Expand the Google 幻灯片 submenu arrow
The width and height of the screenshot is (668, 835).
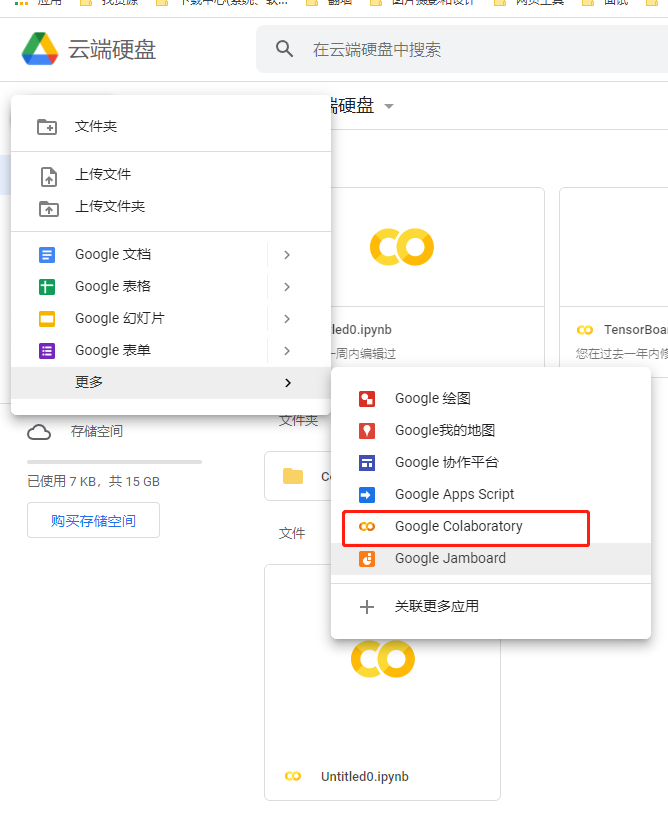click(287, 319)
